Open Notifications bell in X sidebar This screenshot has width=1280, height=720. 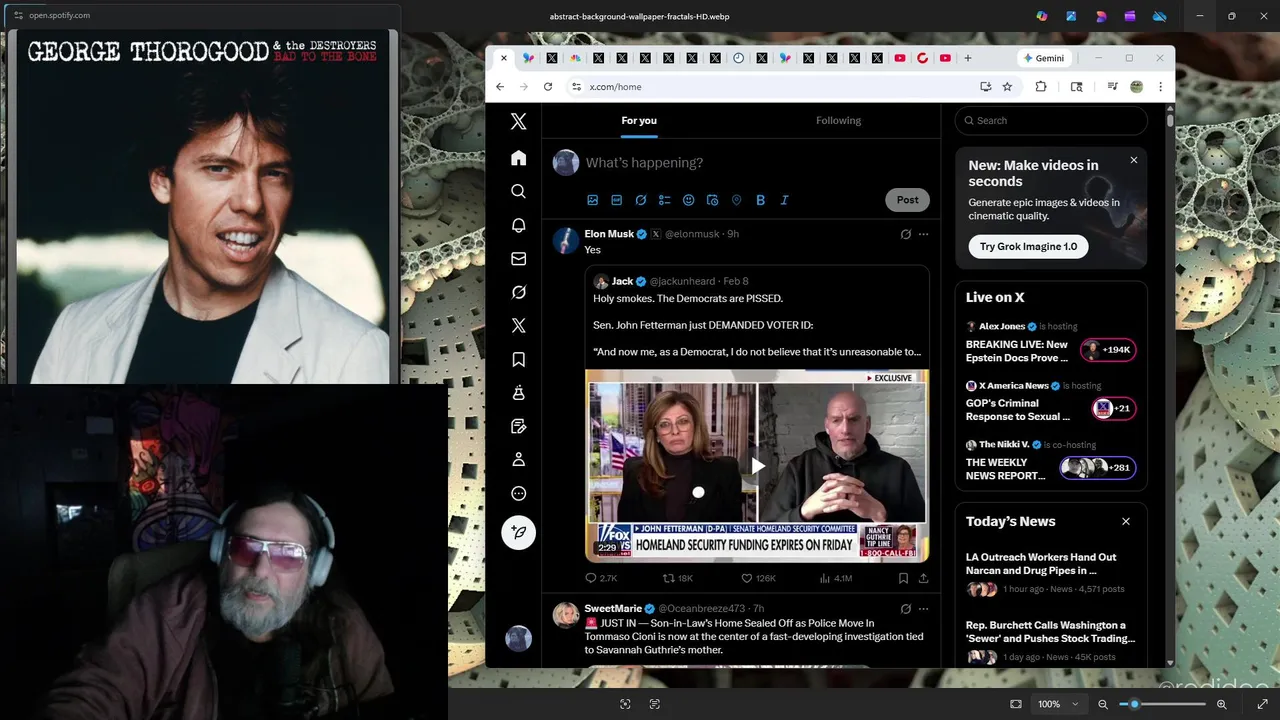[x=518, y=225]
